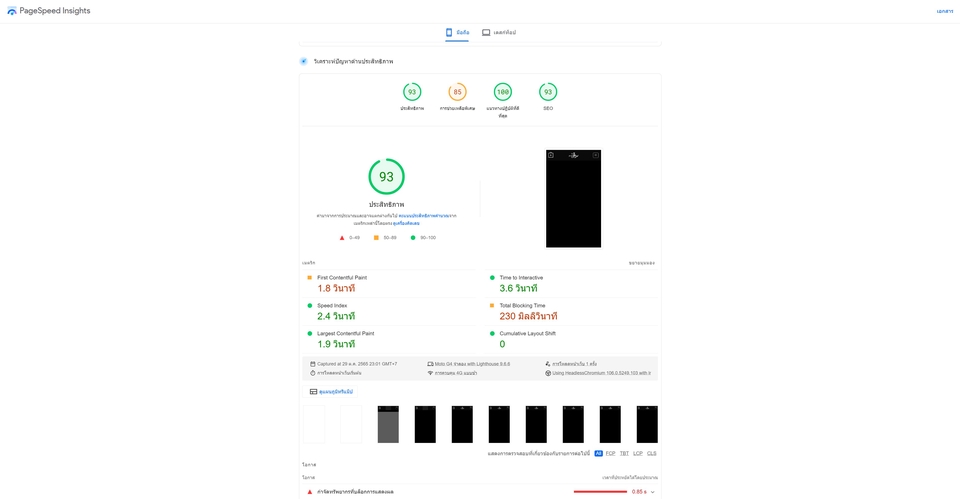
Task: Click the calendar icon beside 'Captured at'
Action: (312, 364)
